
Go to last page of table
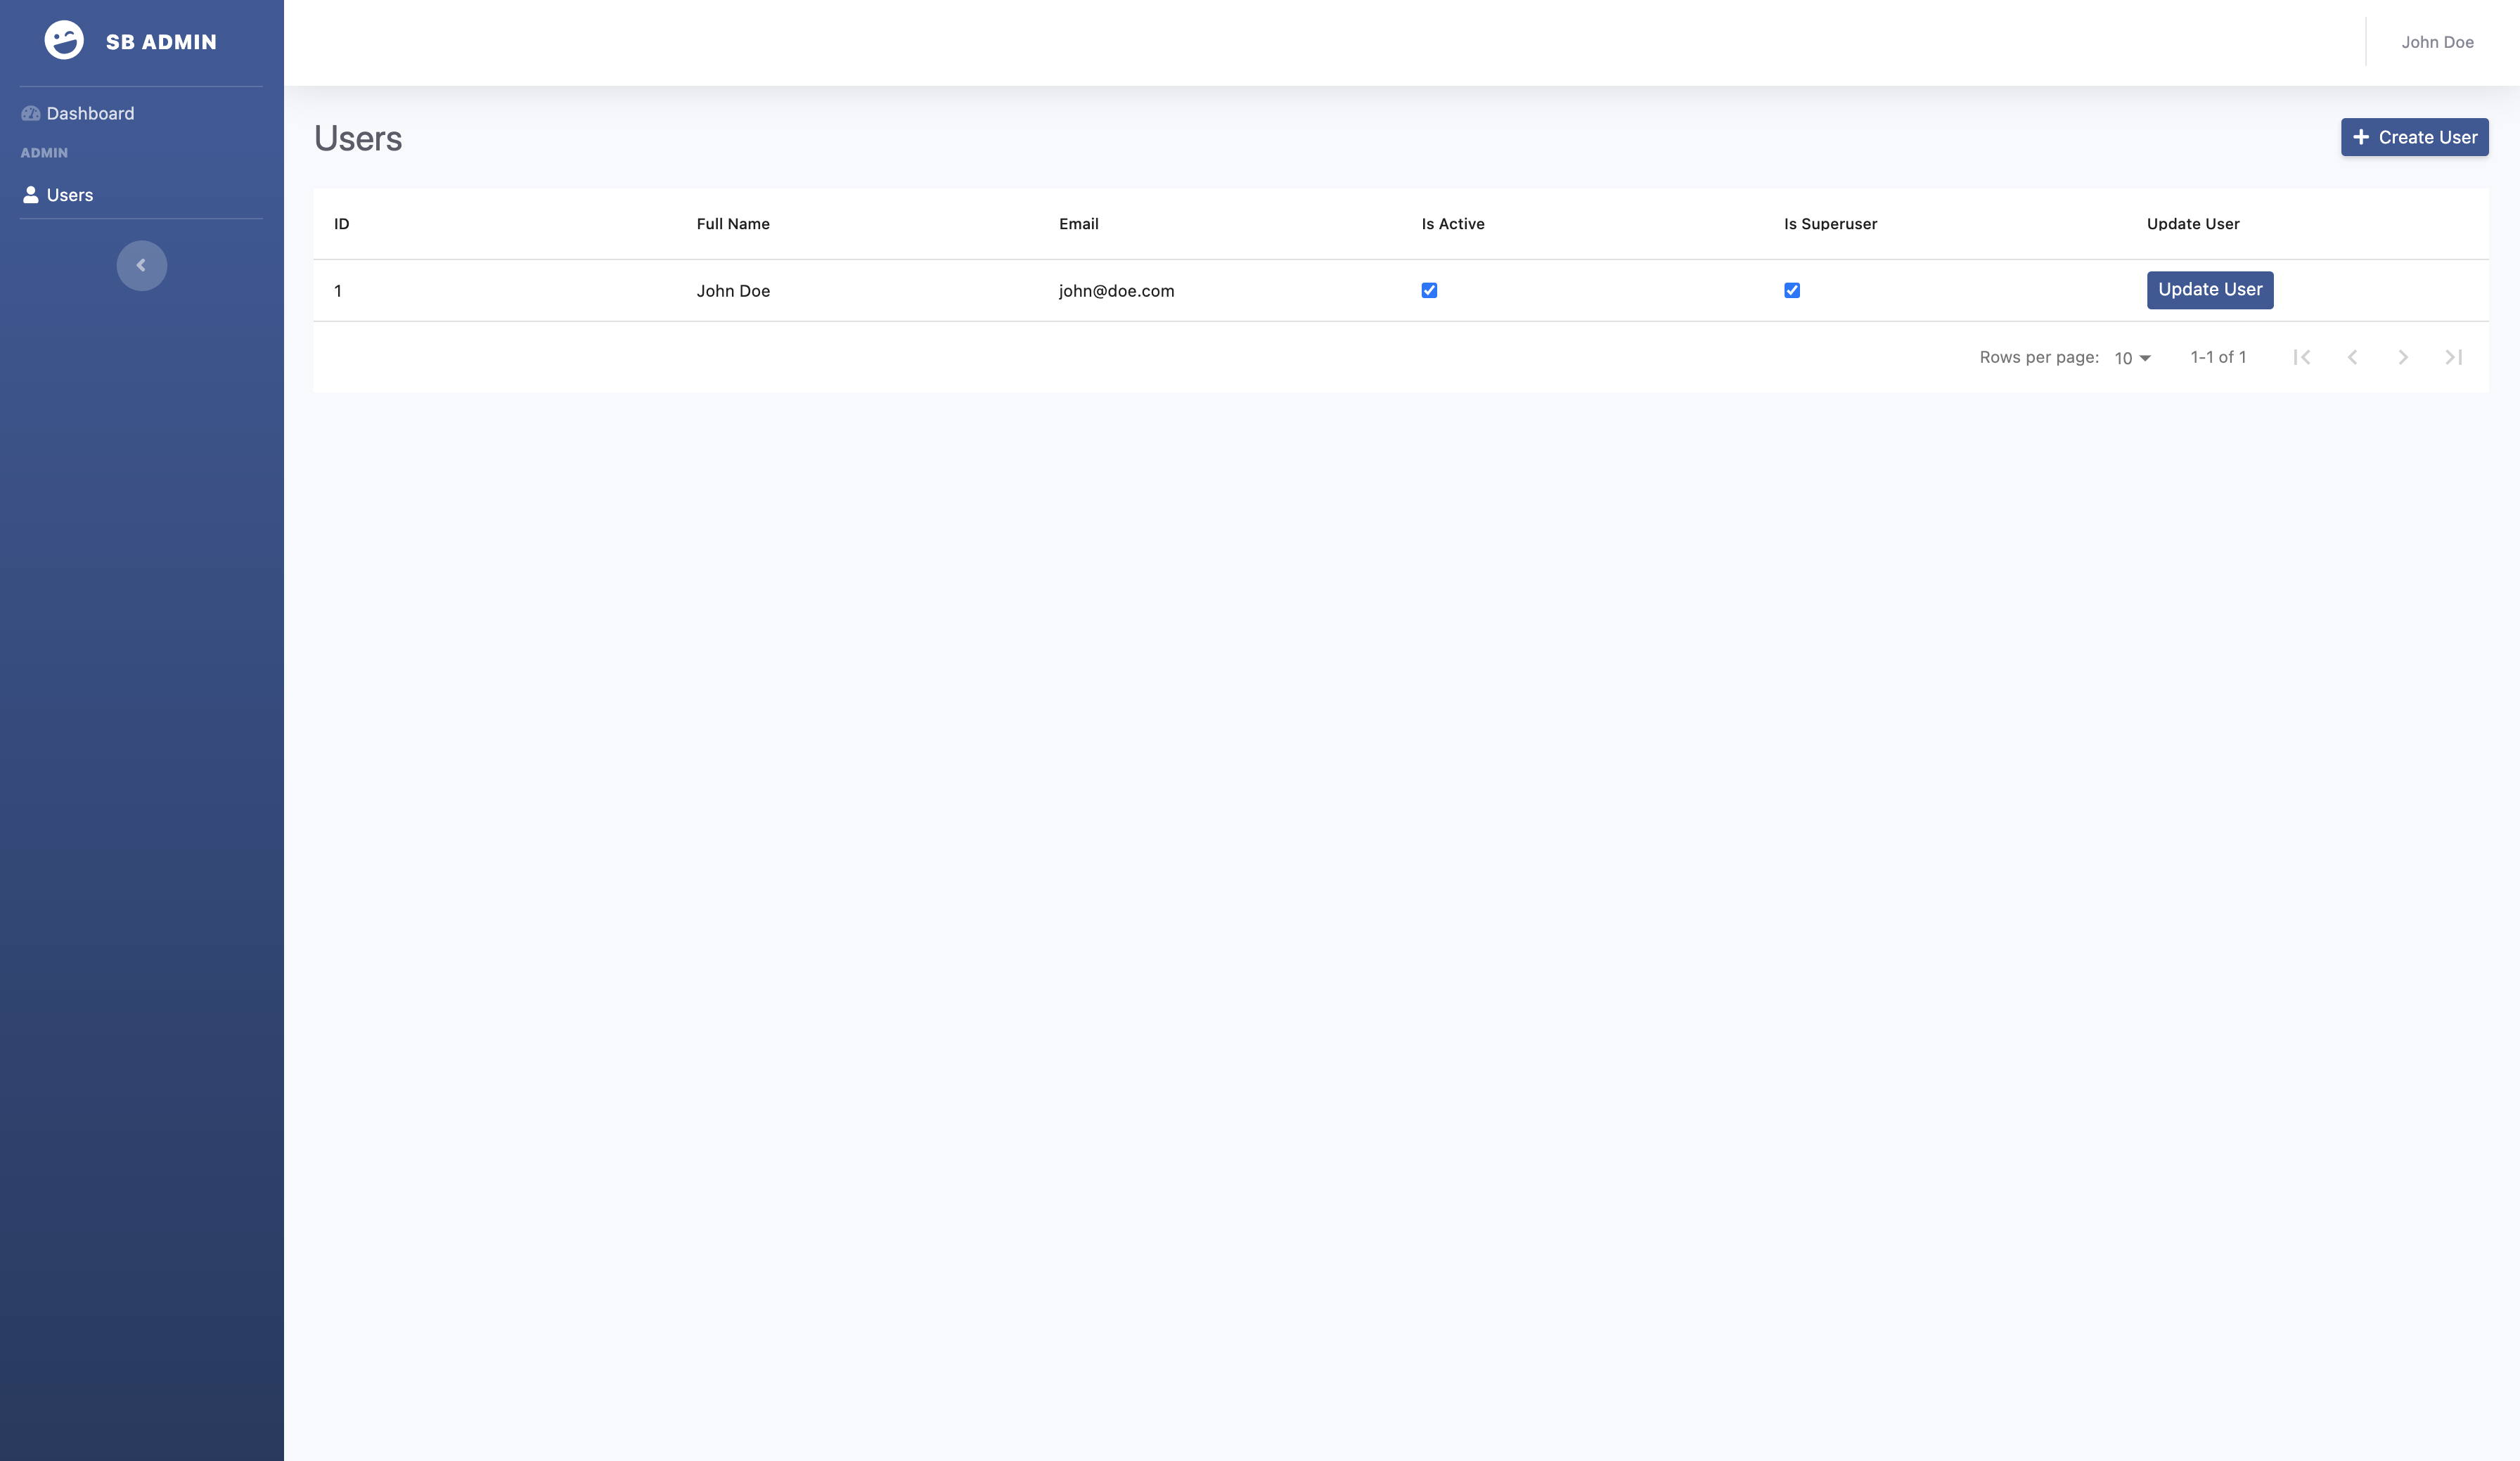pos(2453,357)
